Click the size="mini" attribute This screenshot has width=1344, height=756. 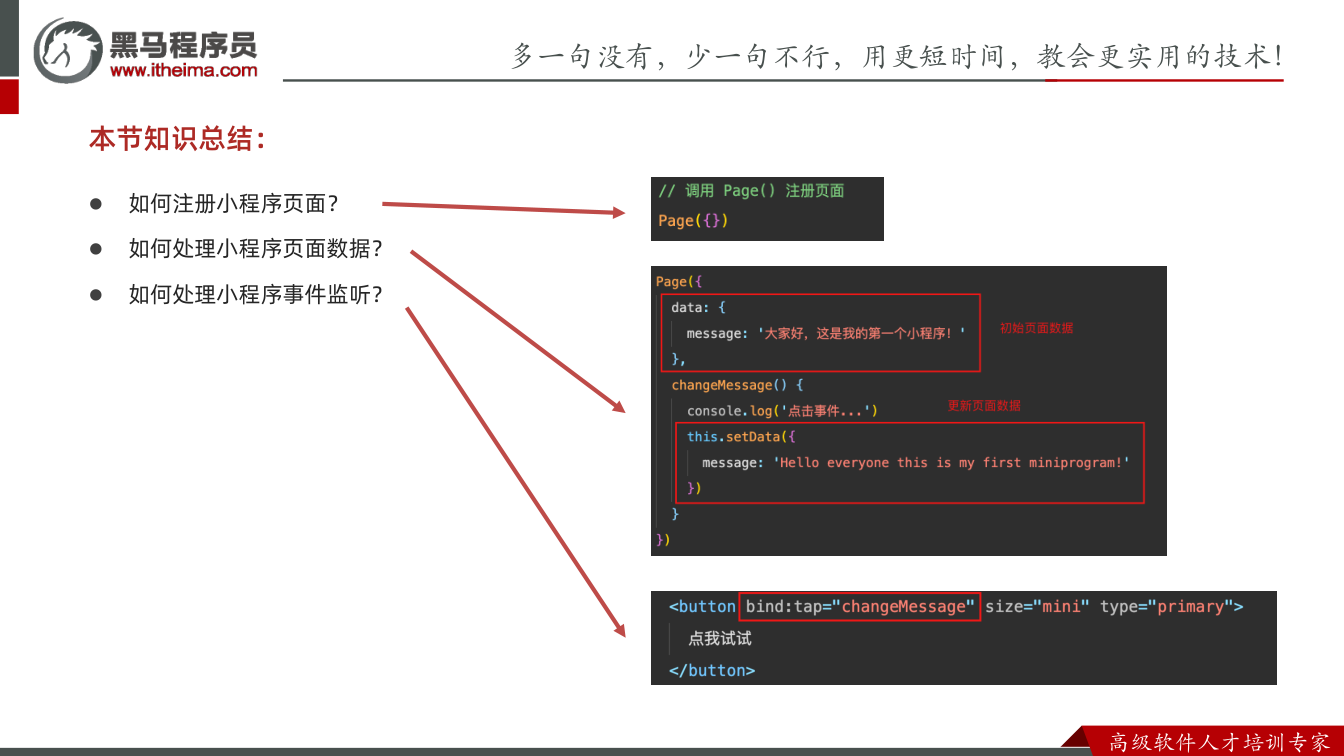pos(1037,607)
